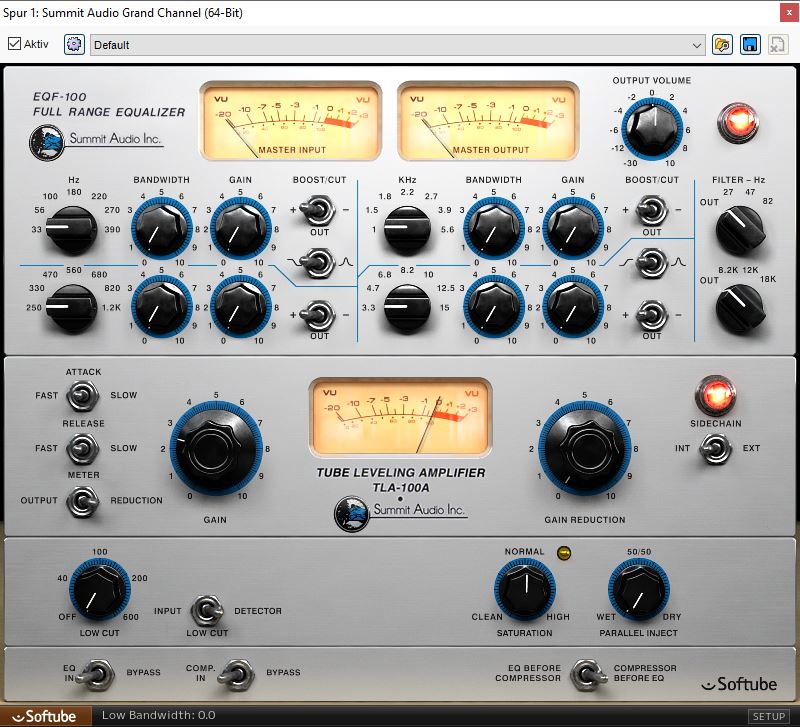Toggle the right shelf/peak shape switch
This screenshot has height=727, width=800.
[x=652, y=263]
